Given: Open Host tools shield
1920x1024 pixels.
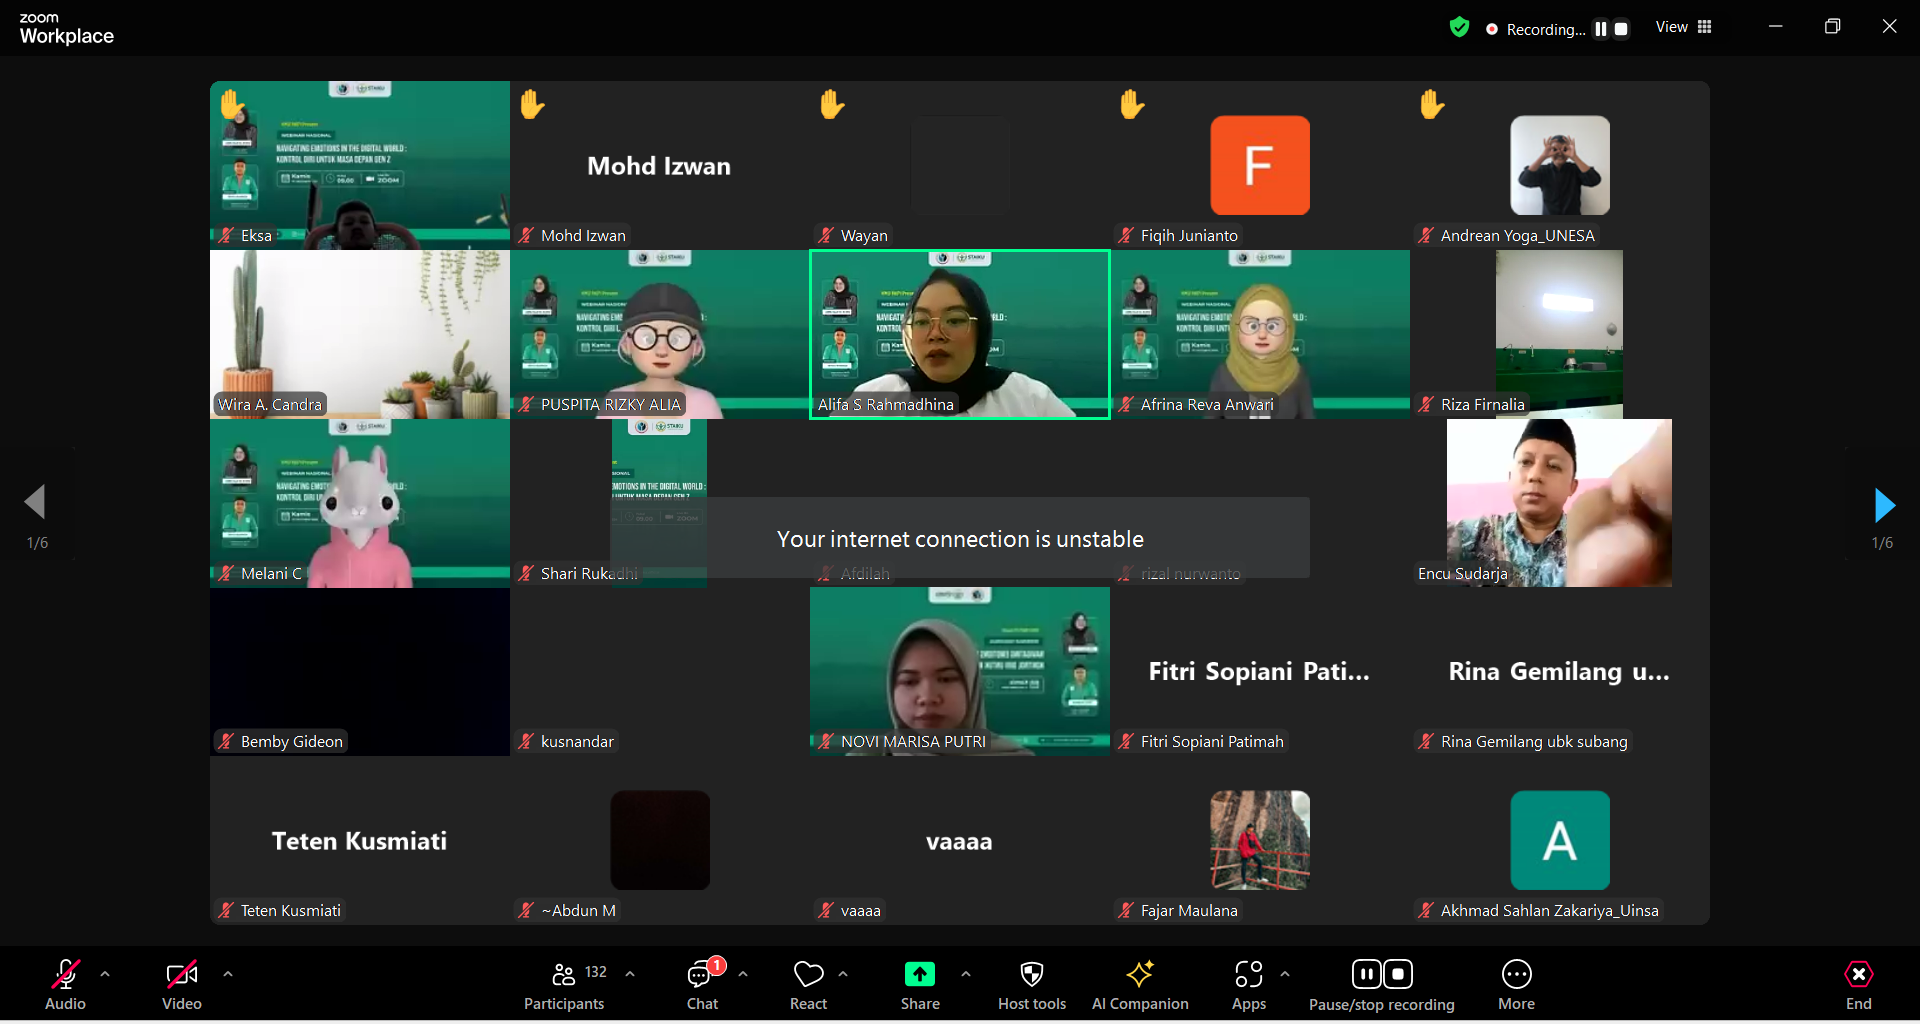Looking at the screenshot, I should tap(1031, 985).
